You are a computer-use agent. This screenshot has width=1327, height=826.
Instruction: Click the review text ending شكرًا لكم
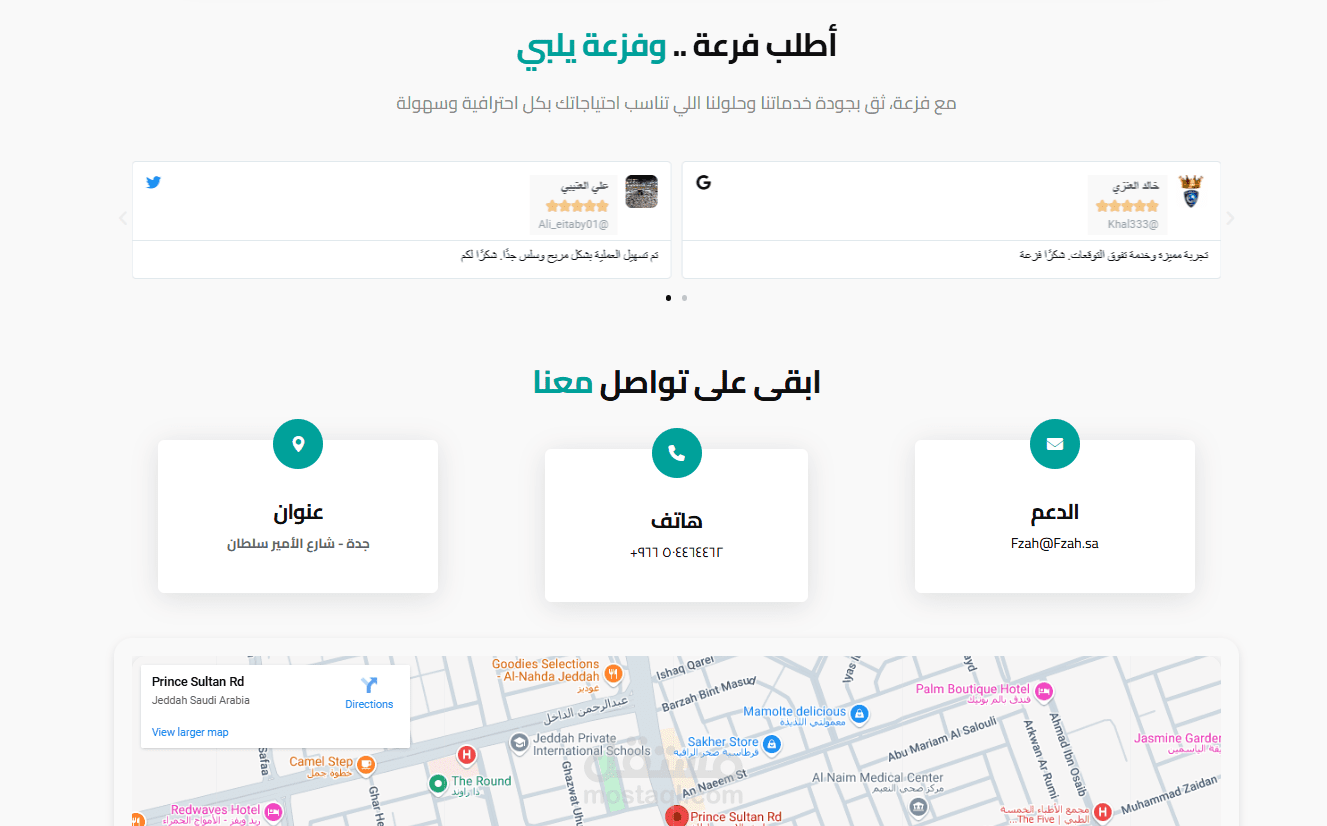[560, 256]
